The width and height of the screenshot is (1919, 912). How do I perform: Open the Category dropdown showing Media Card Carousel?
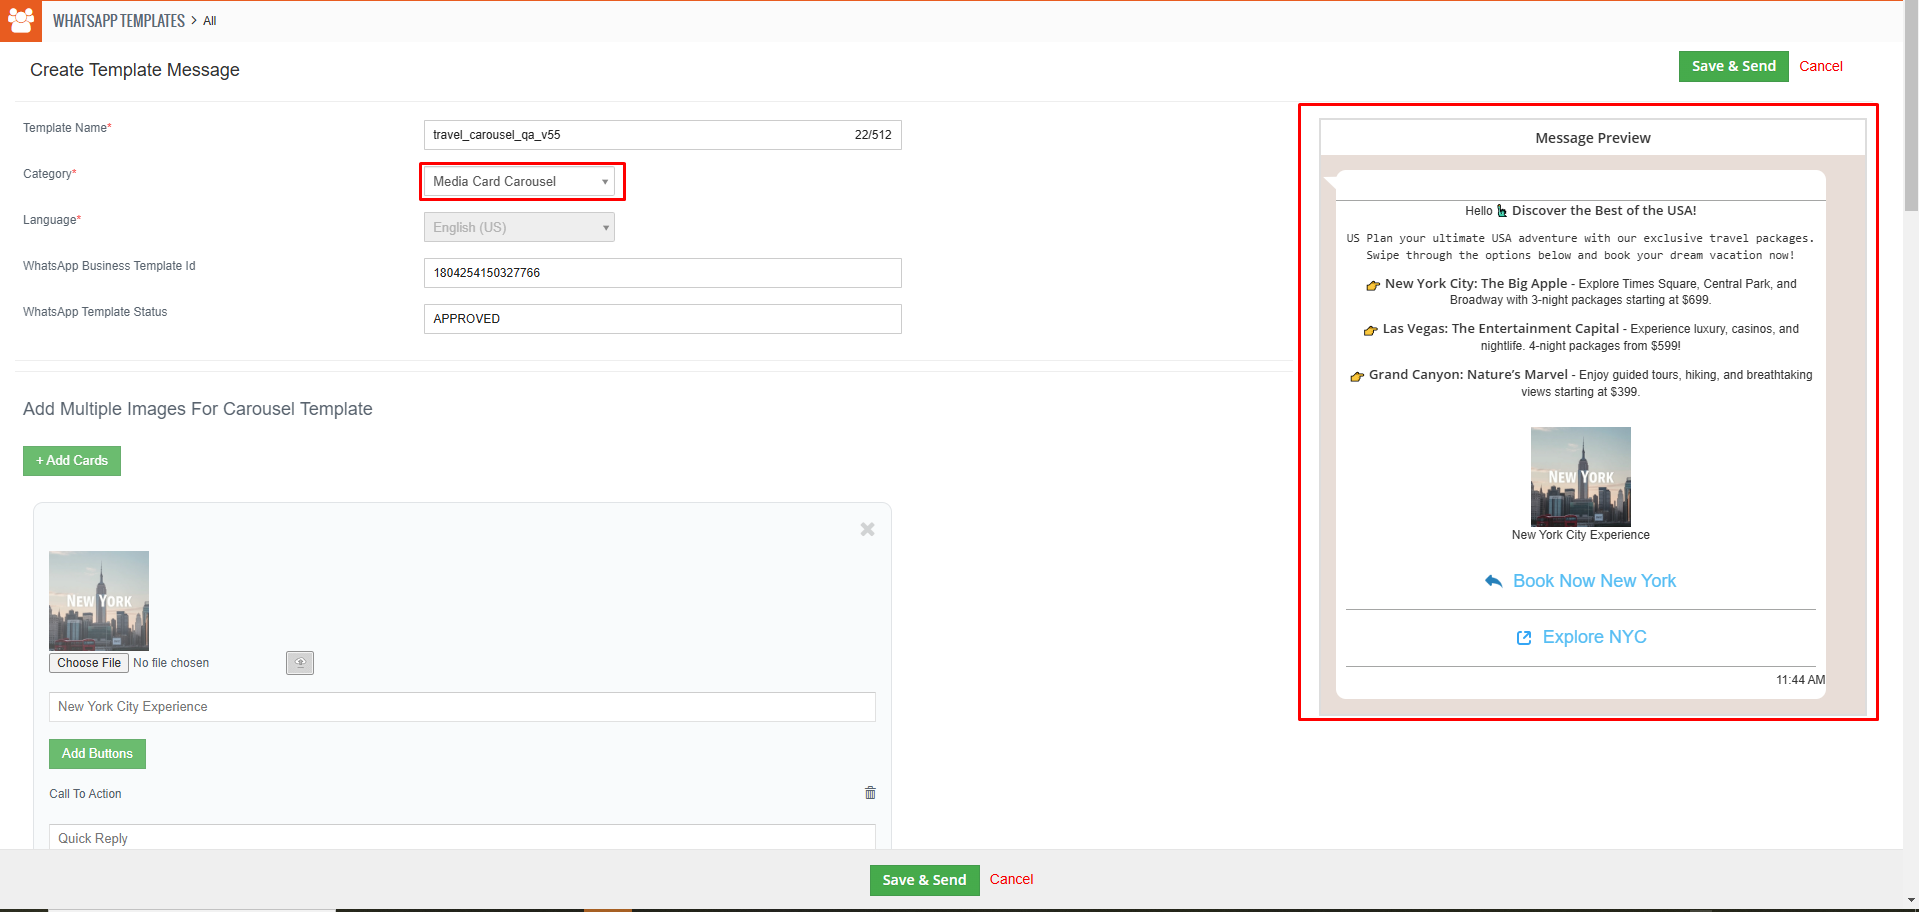coord(519,182)
